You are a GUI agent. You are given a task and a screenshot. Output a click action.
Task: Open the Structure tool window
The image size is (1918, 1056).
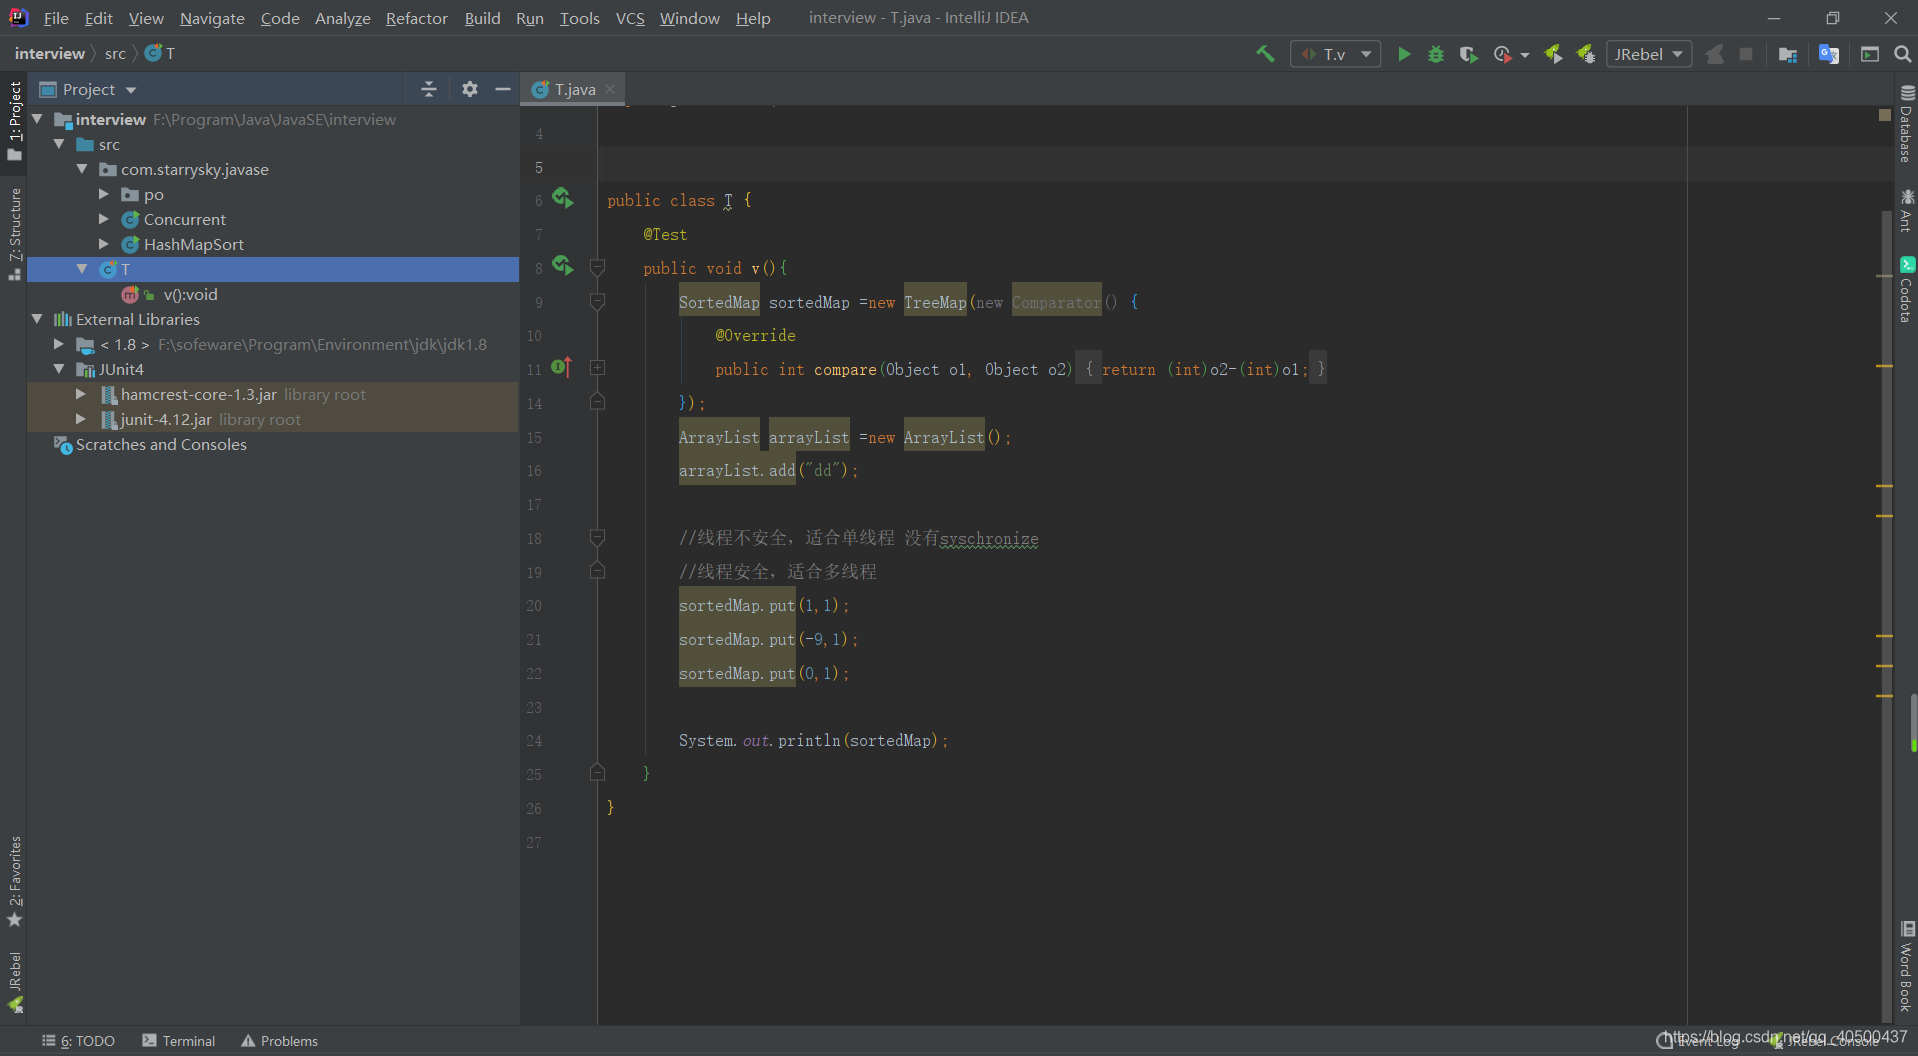click(14, 234)
